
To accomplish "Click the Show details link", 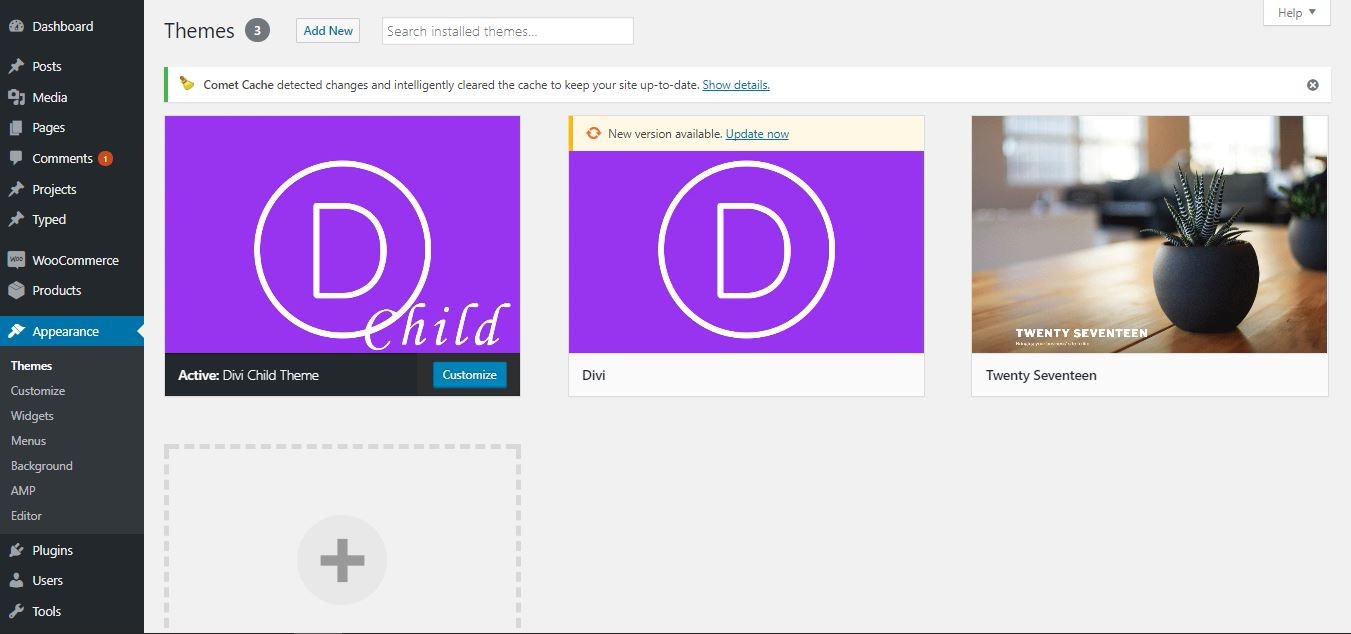I will click(x=736, y=85).
